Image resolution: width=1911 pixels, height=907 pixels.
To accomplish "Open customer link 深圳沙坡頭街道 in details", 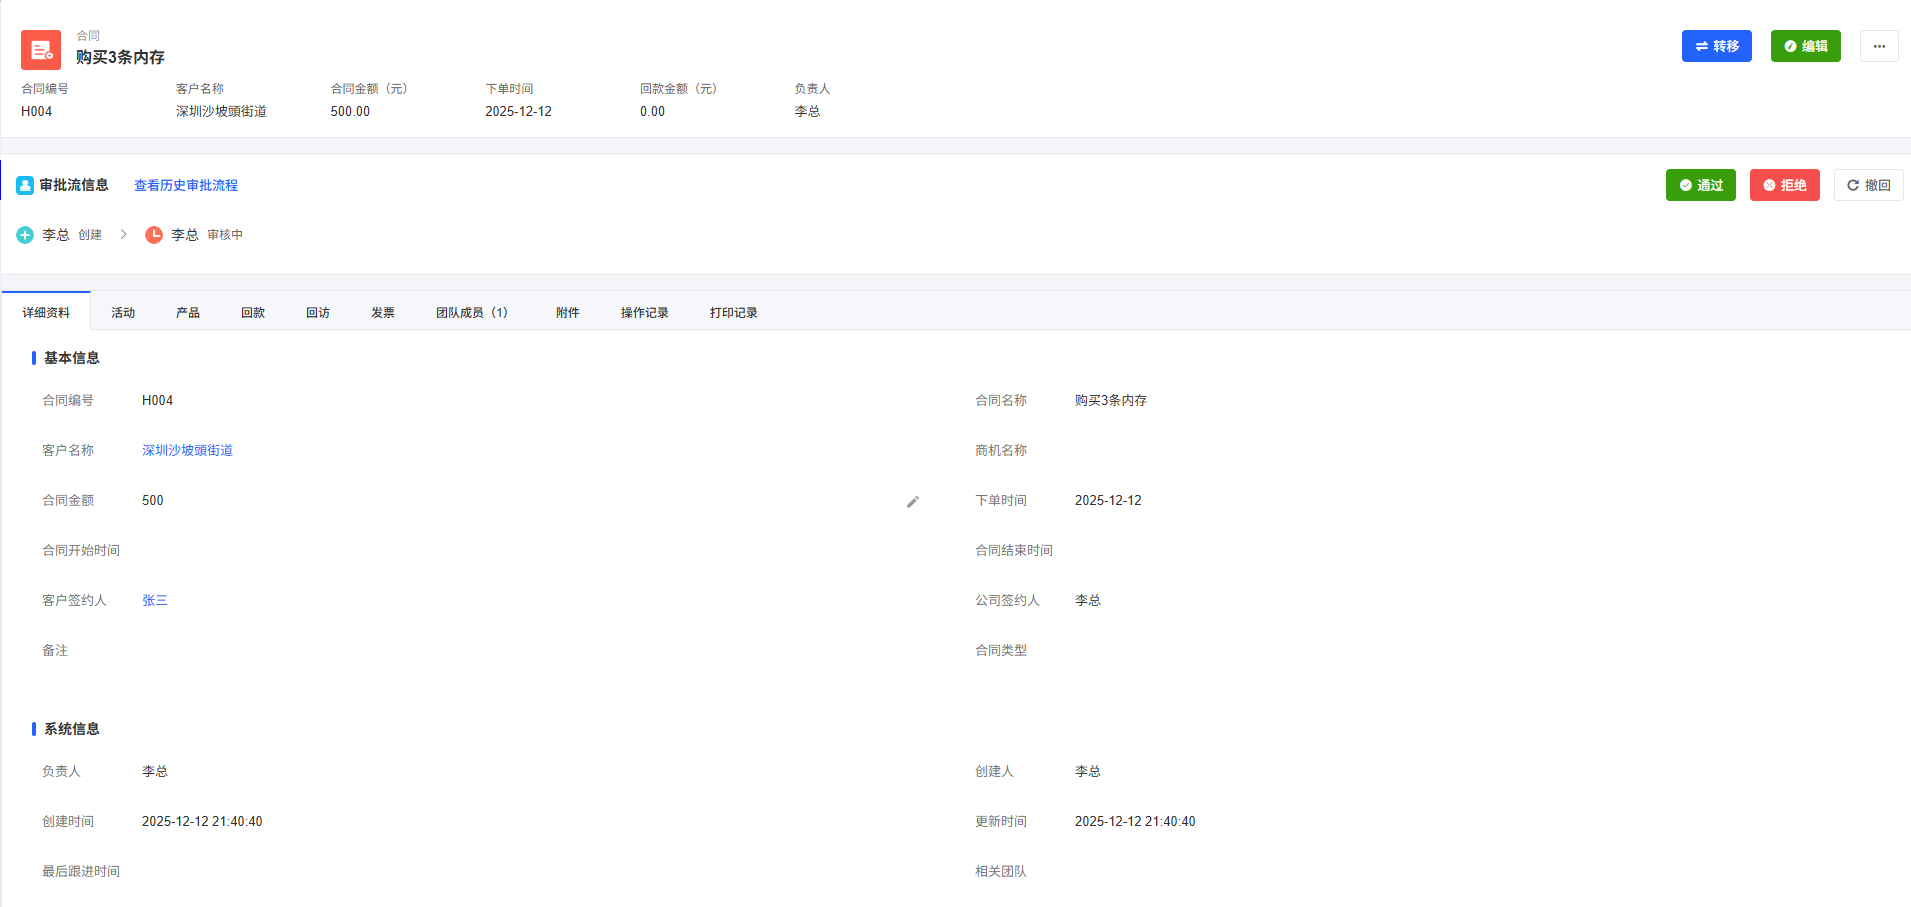I will 187,451.
